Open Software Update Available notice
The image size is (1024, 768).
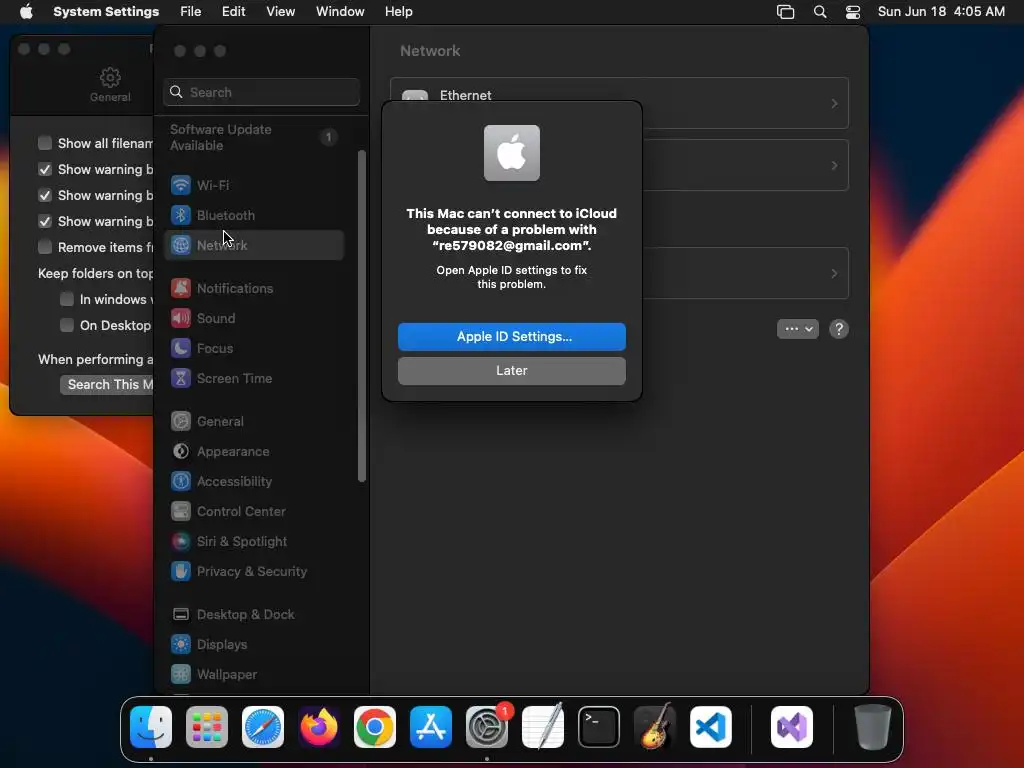pyautogui.click(x=253, y=137)
